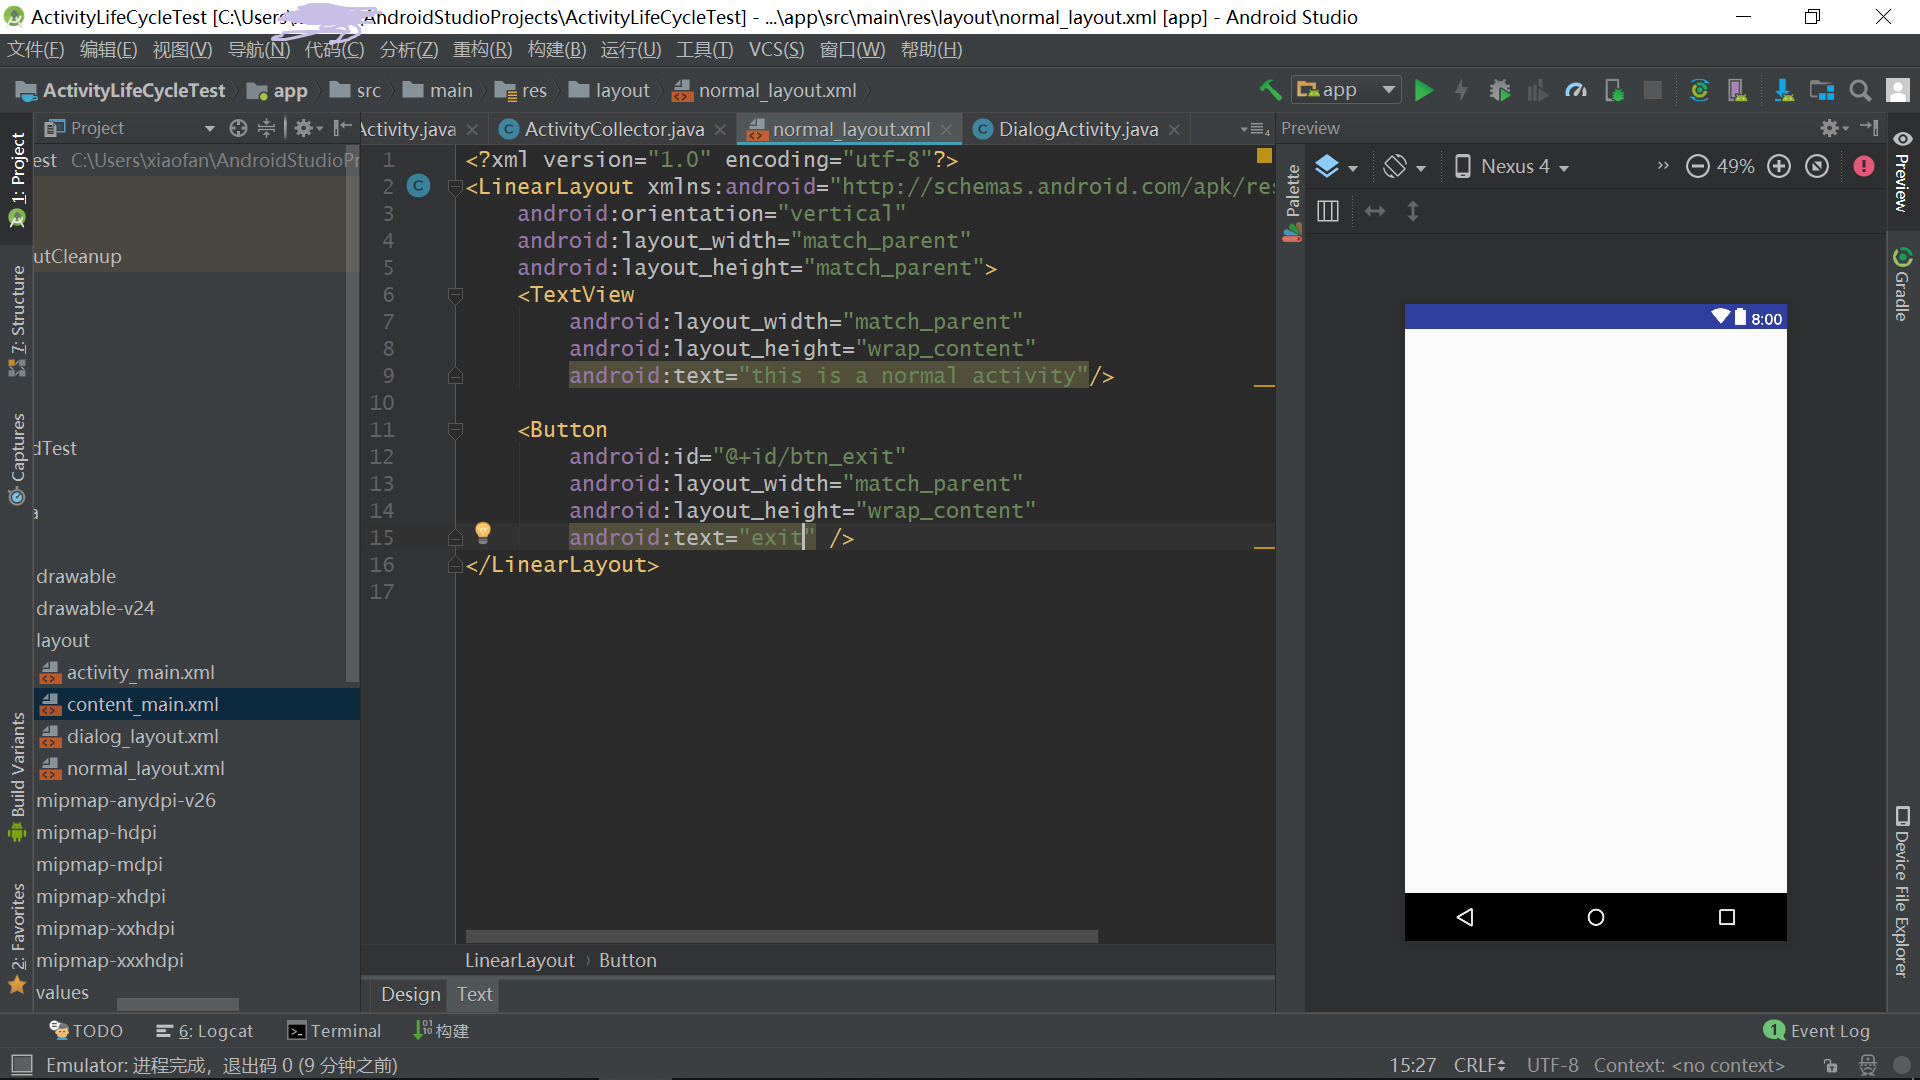Click the green Run app button
This screenshot has height=1080, width=1920.
point(1424,91)
